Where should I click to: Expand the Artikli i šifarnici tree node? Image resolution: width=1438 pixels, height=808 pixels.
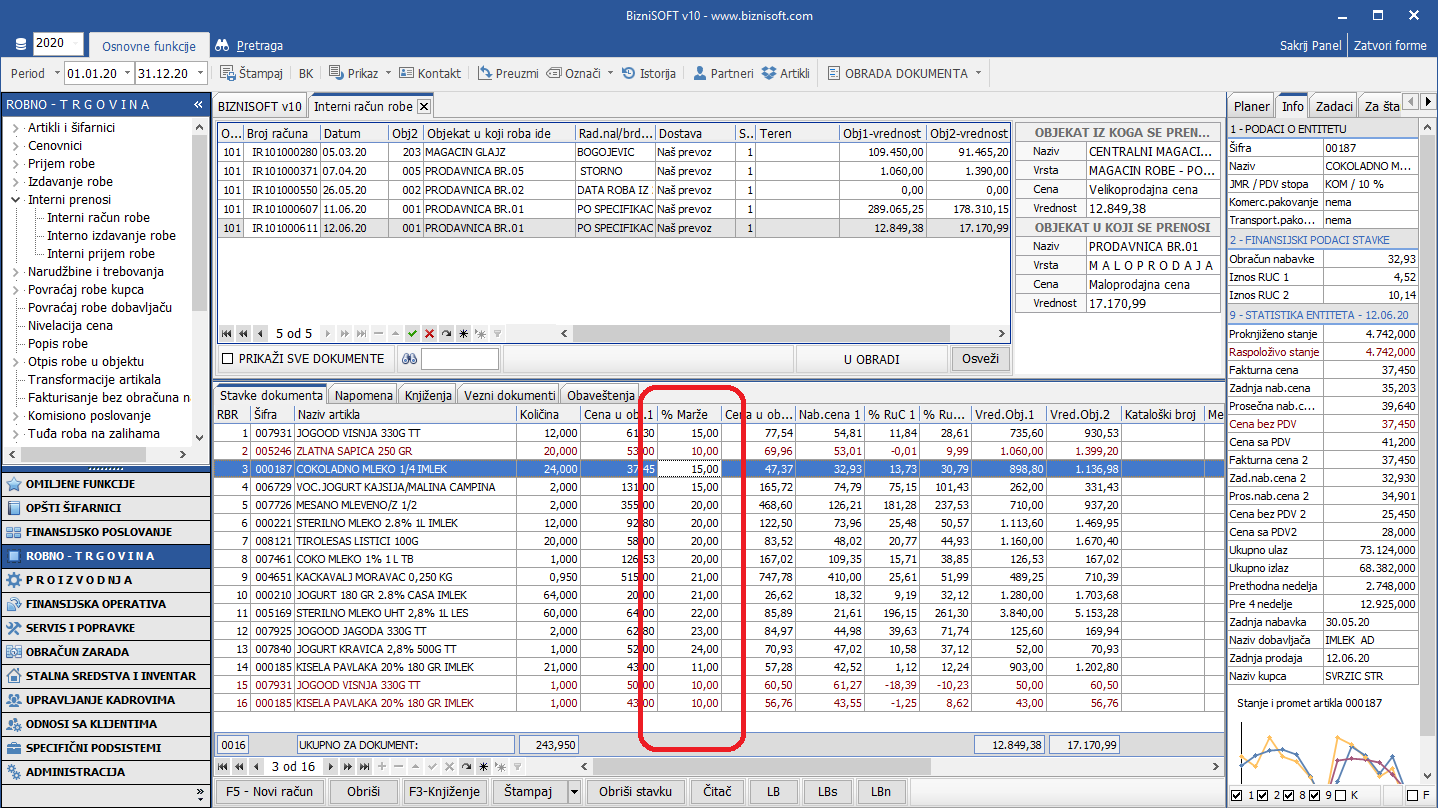15,128
